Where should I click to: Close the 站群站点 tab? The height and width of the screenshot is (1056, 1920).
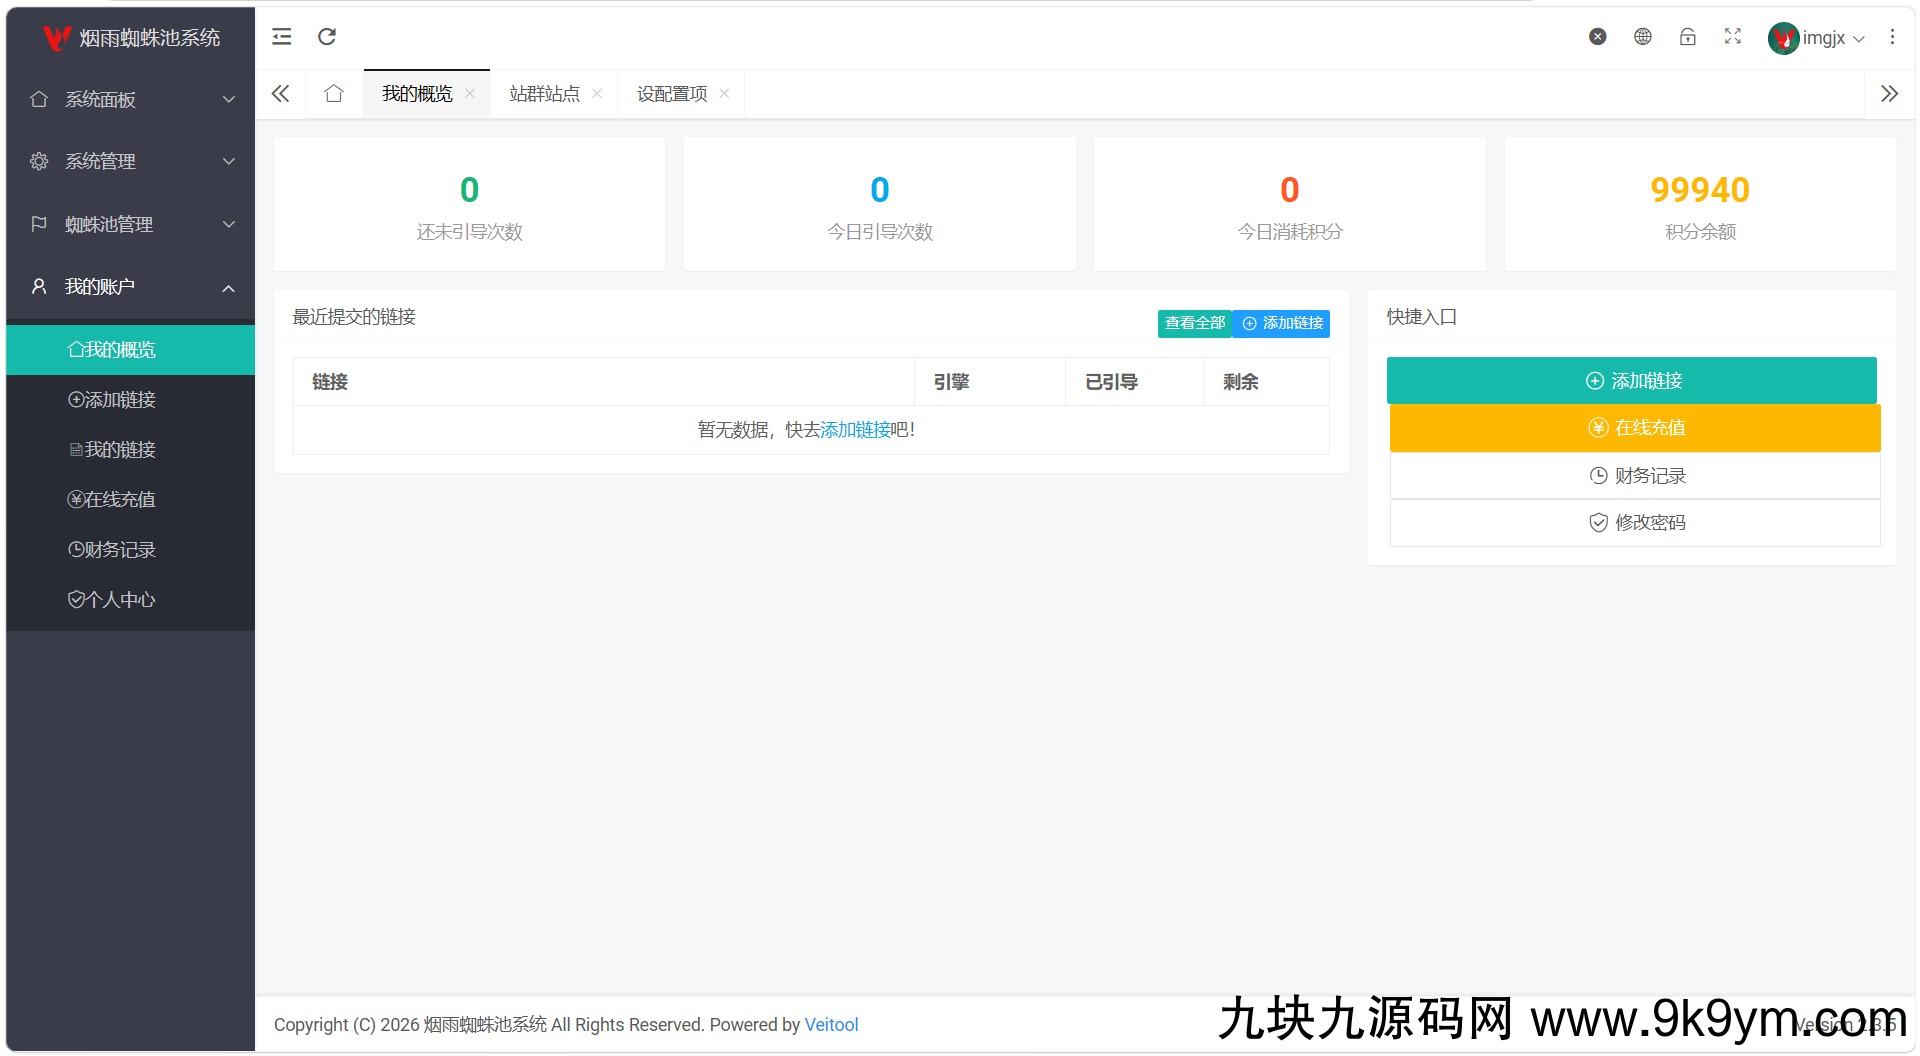coord(597,93)
